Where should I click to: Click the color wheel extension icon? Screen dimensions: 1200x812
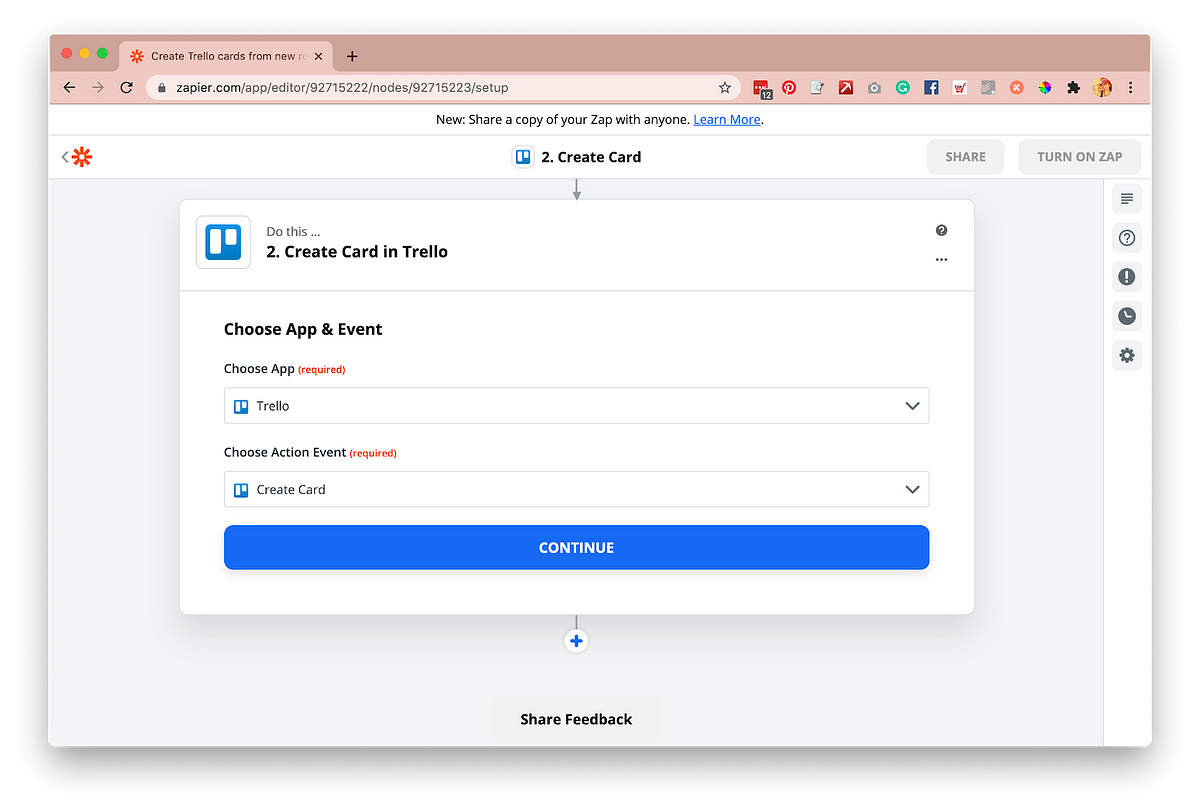[1045, 88]
